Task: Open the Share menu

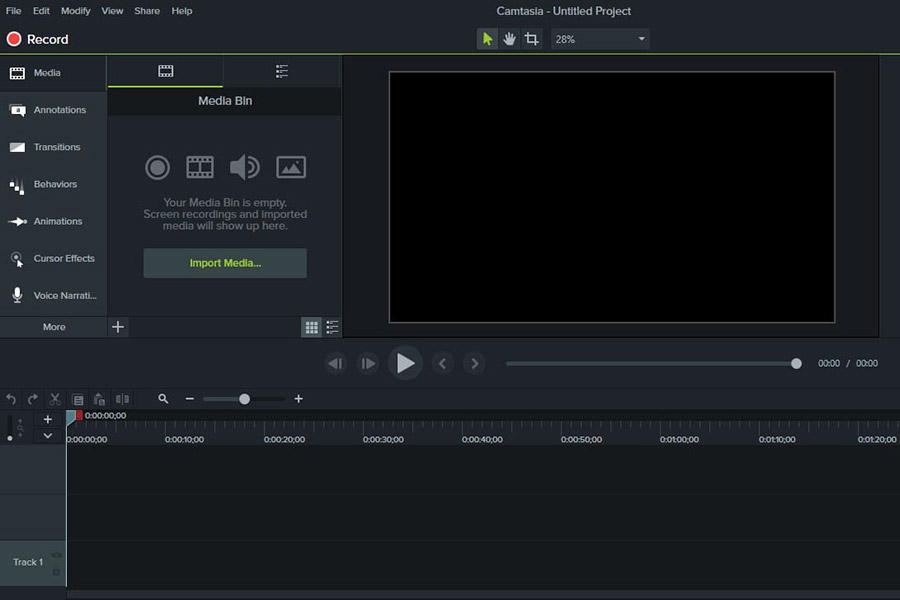Action: 147,11
